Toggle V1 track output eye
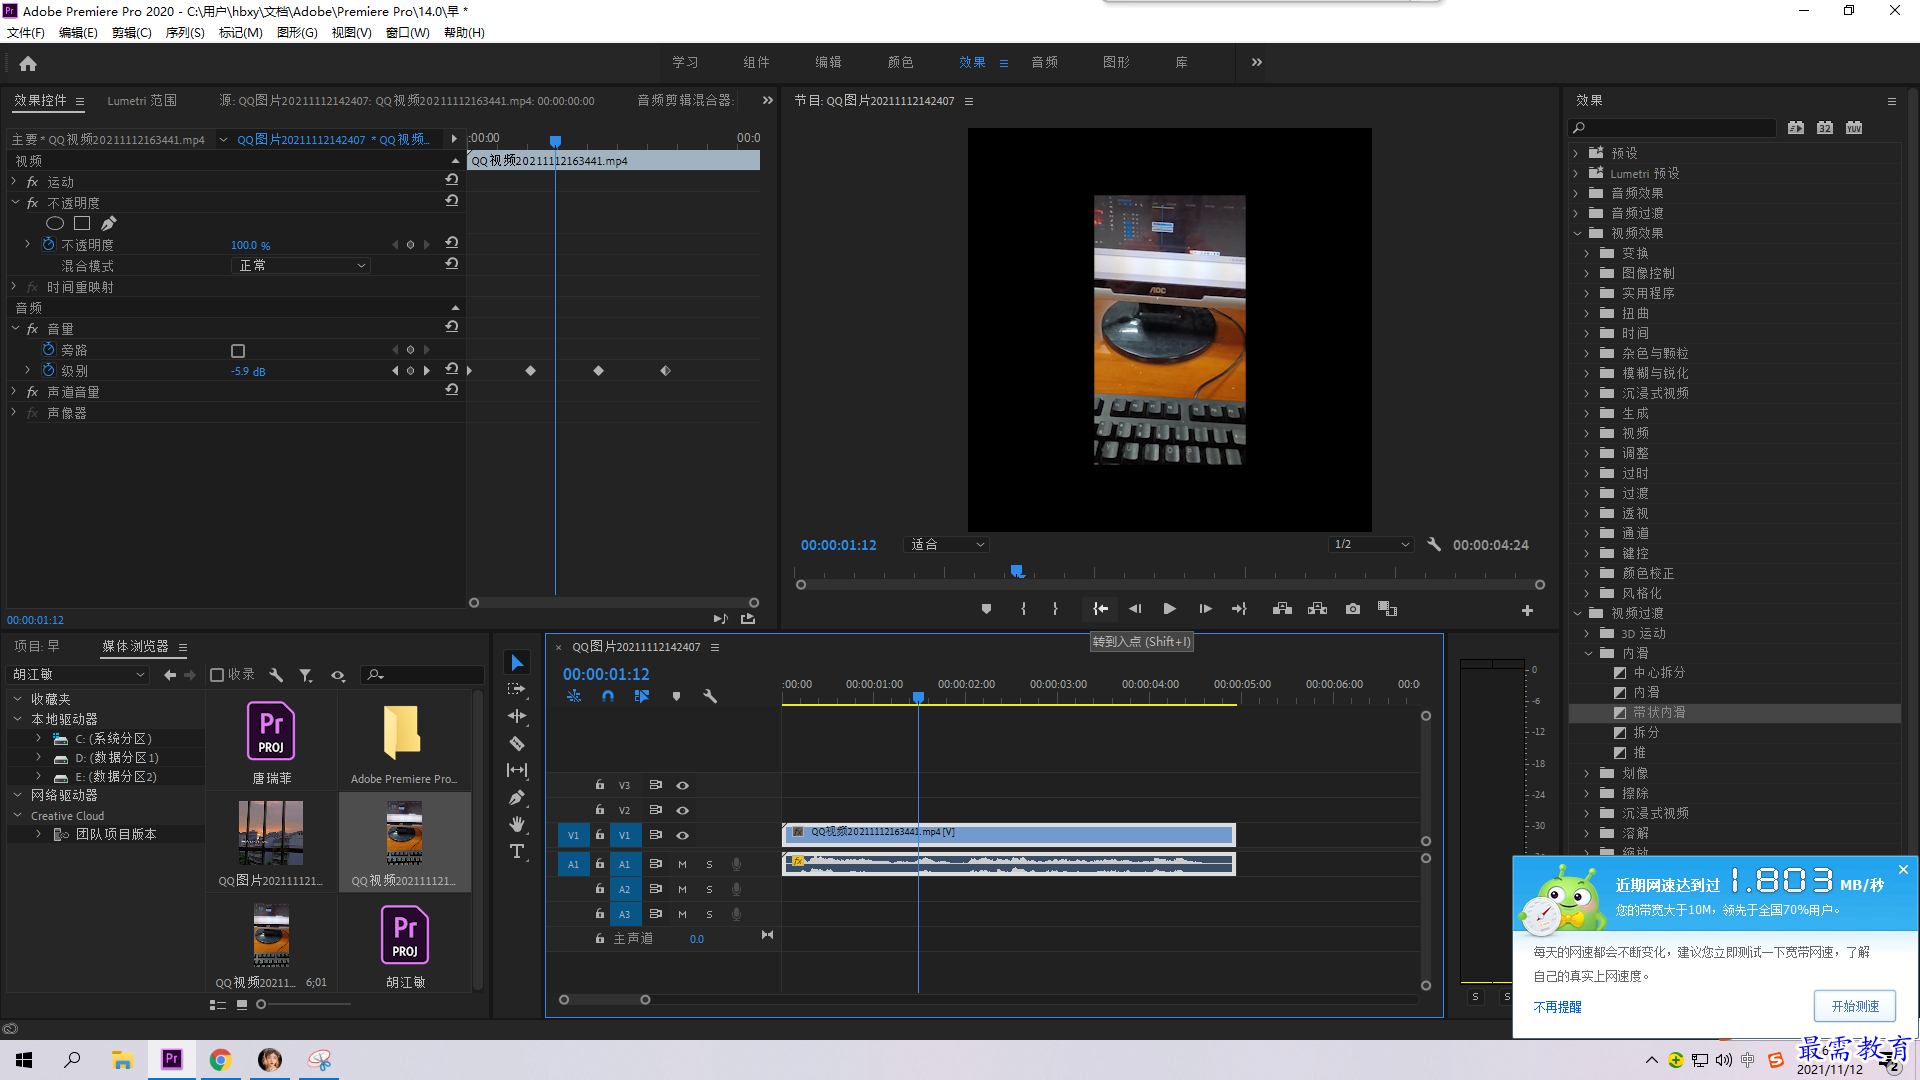The image size is (1920, 1080). (x=683, y=835)
